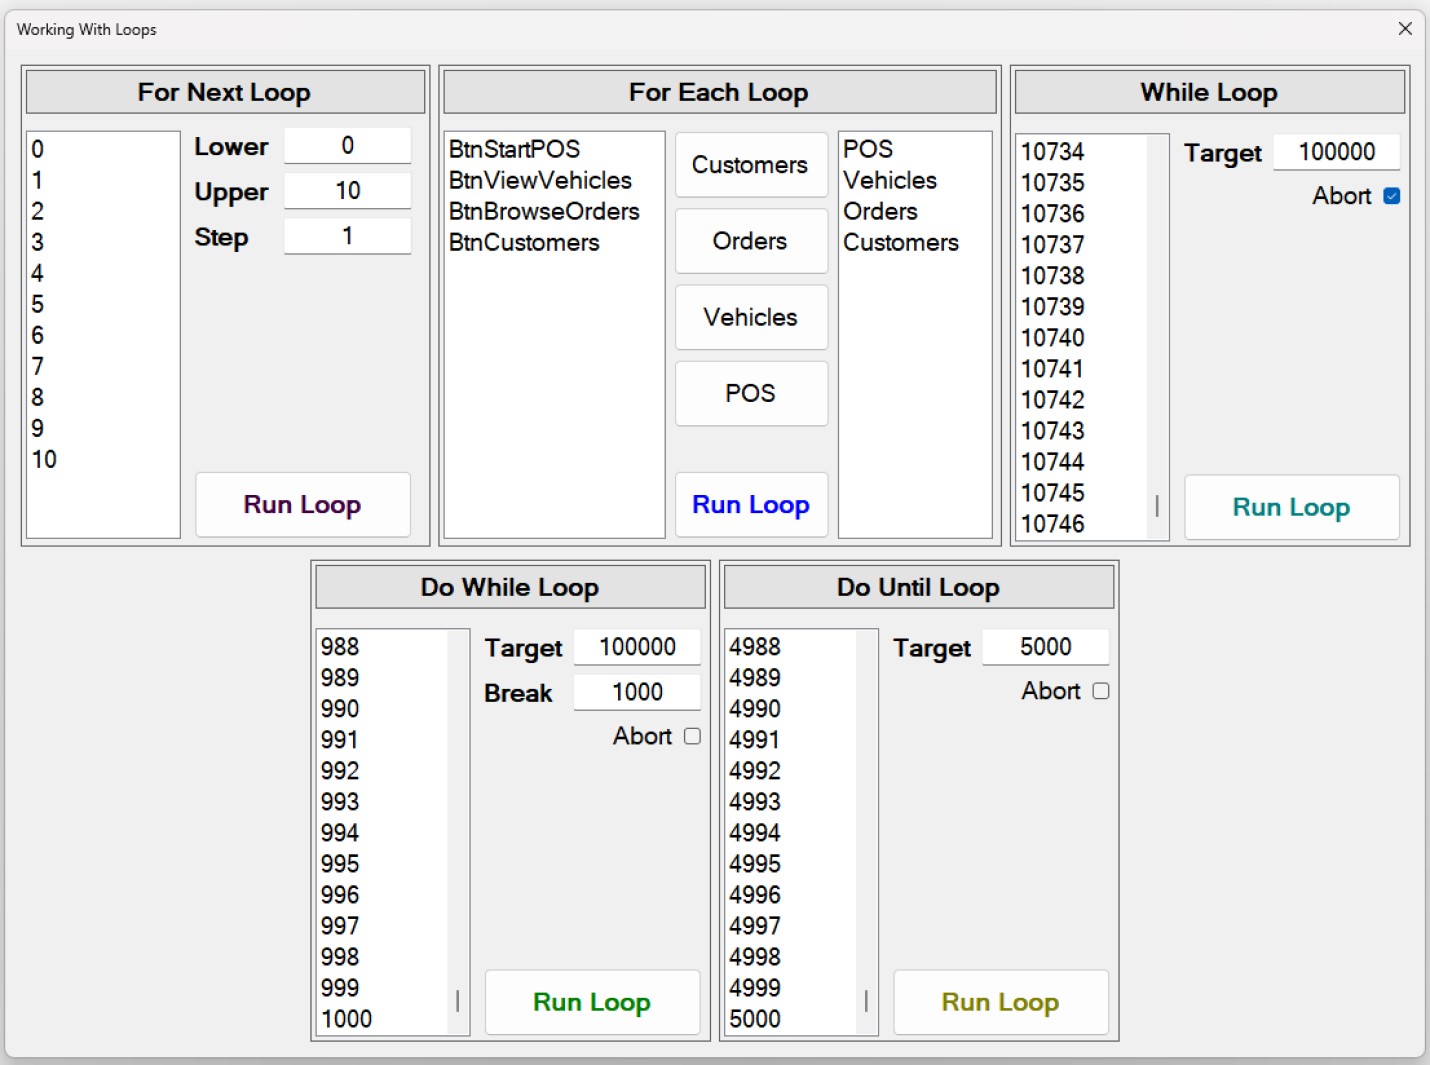Run the Do While Loop
This screenshot has height=1065, width=1430.
[592, 1002]
